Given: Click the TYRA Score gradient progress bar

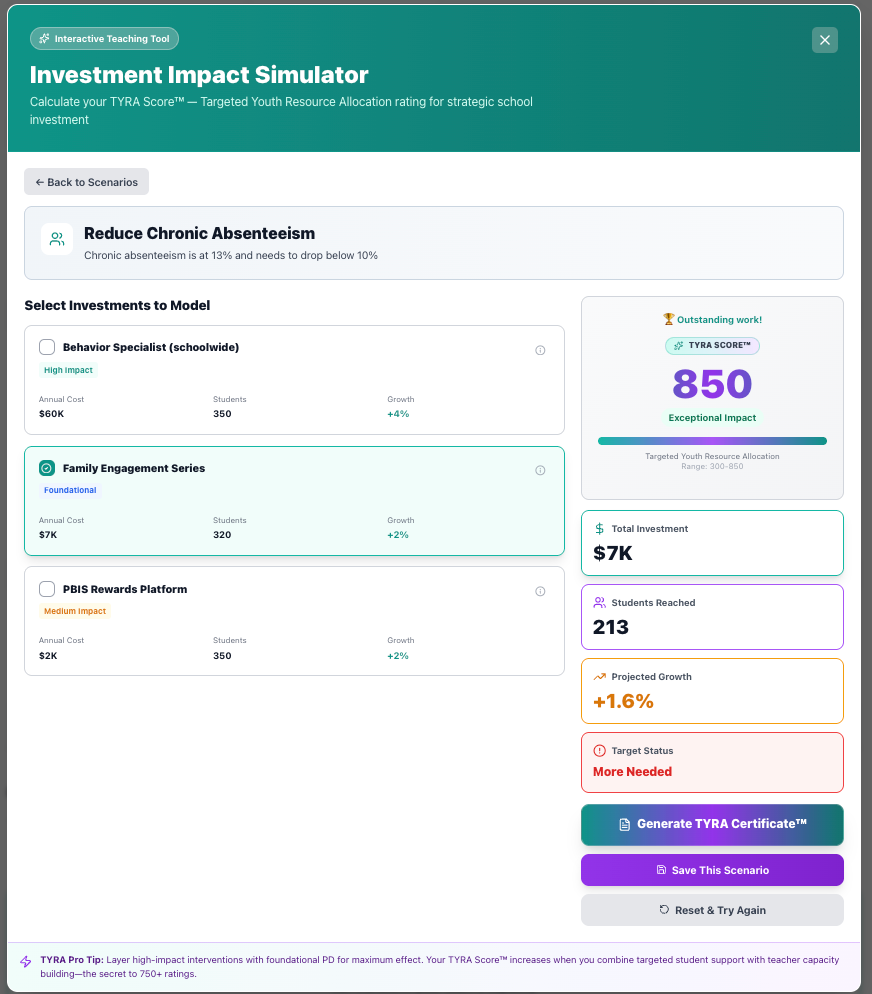Looking at the screenshot, I should coord(712,441).
